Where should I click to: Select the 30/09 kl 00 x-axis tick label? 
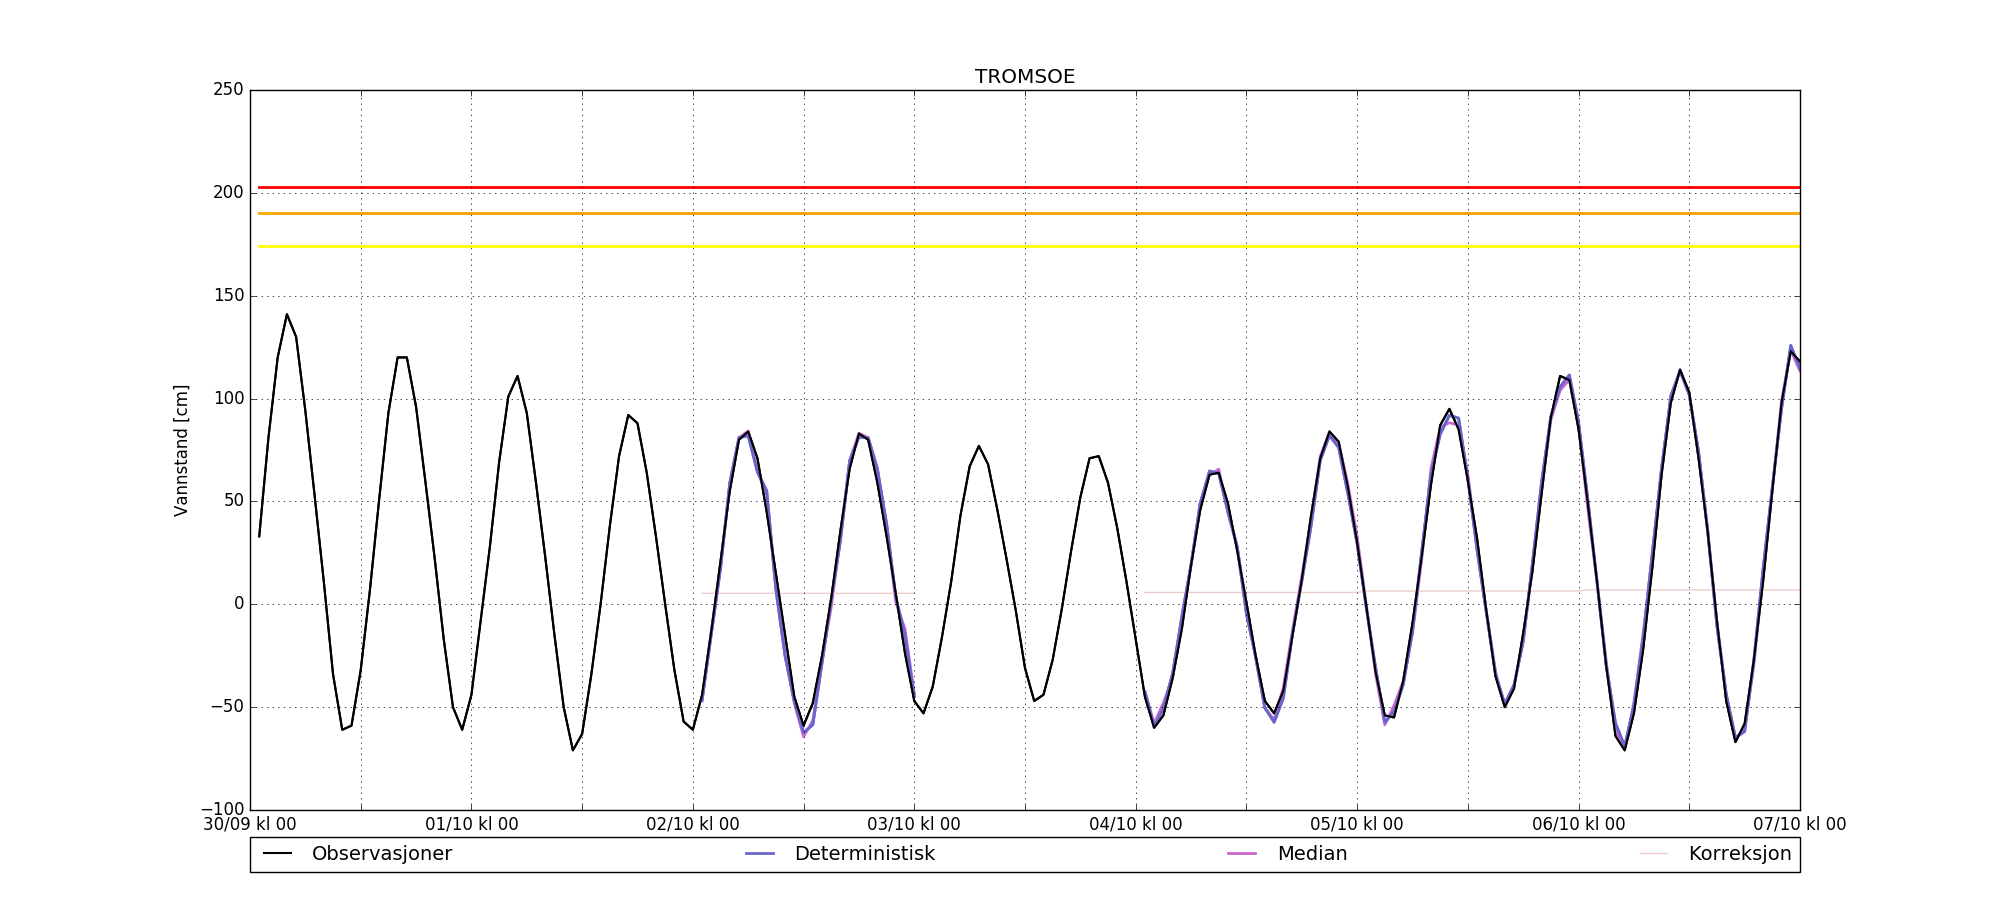[250, 825]
